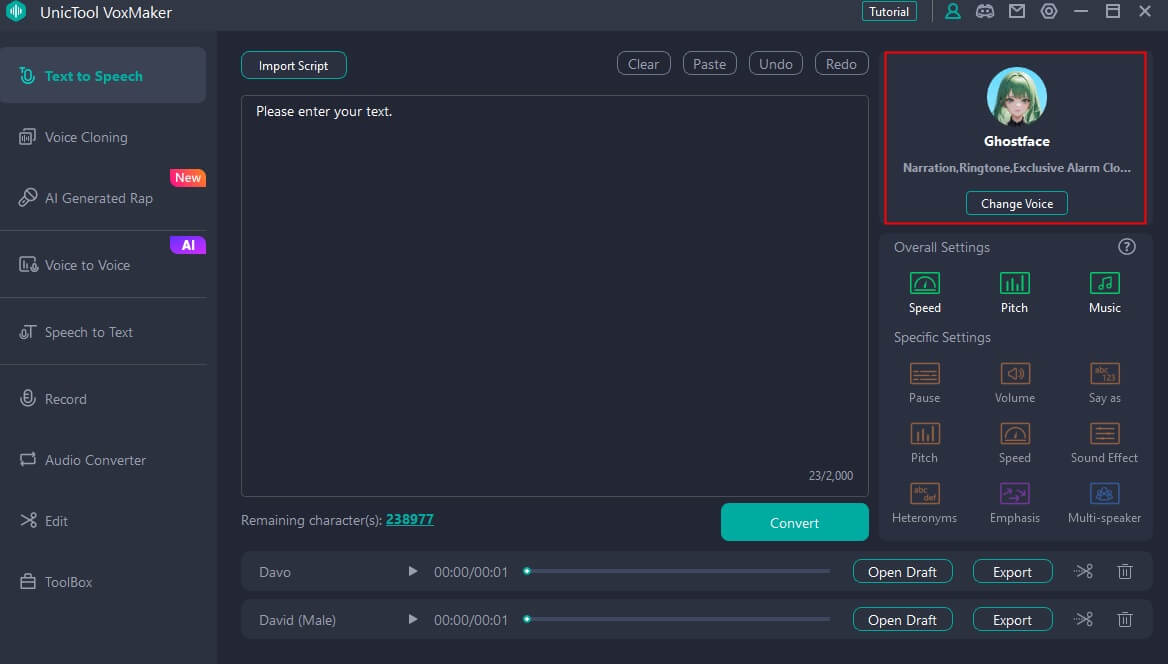Open the Emphasis setting
Screen dimensions: 1168x664
tap(1014, 502)
